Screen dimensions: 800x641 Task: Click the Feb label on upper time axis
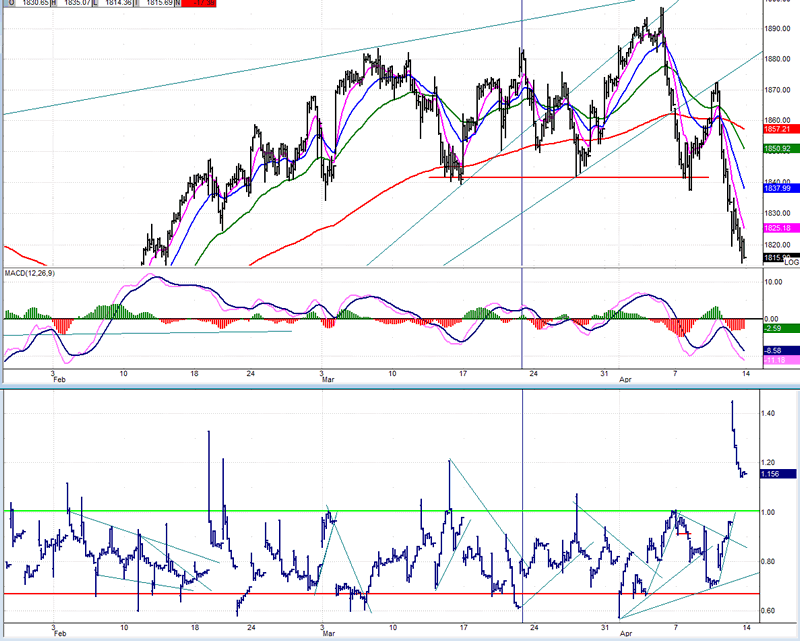coord(60,380)
